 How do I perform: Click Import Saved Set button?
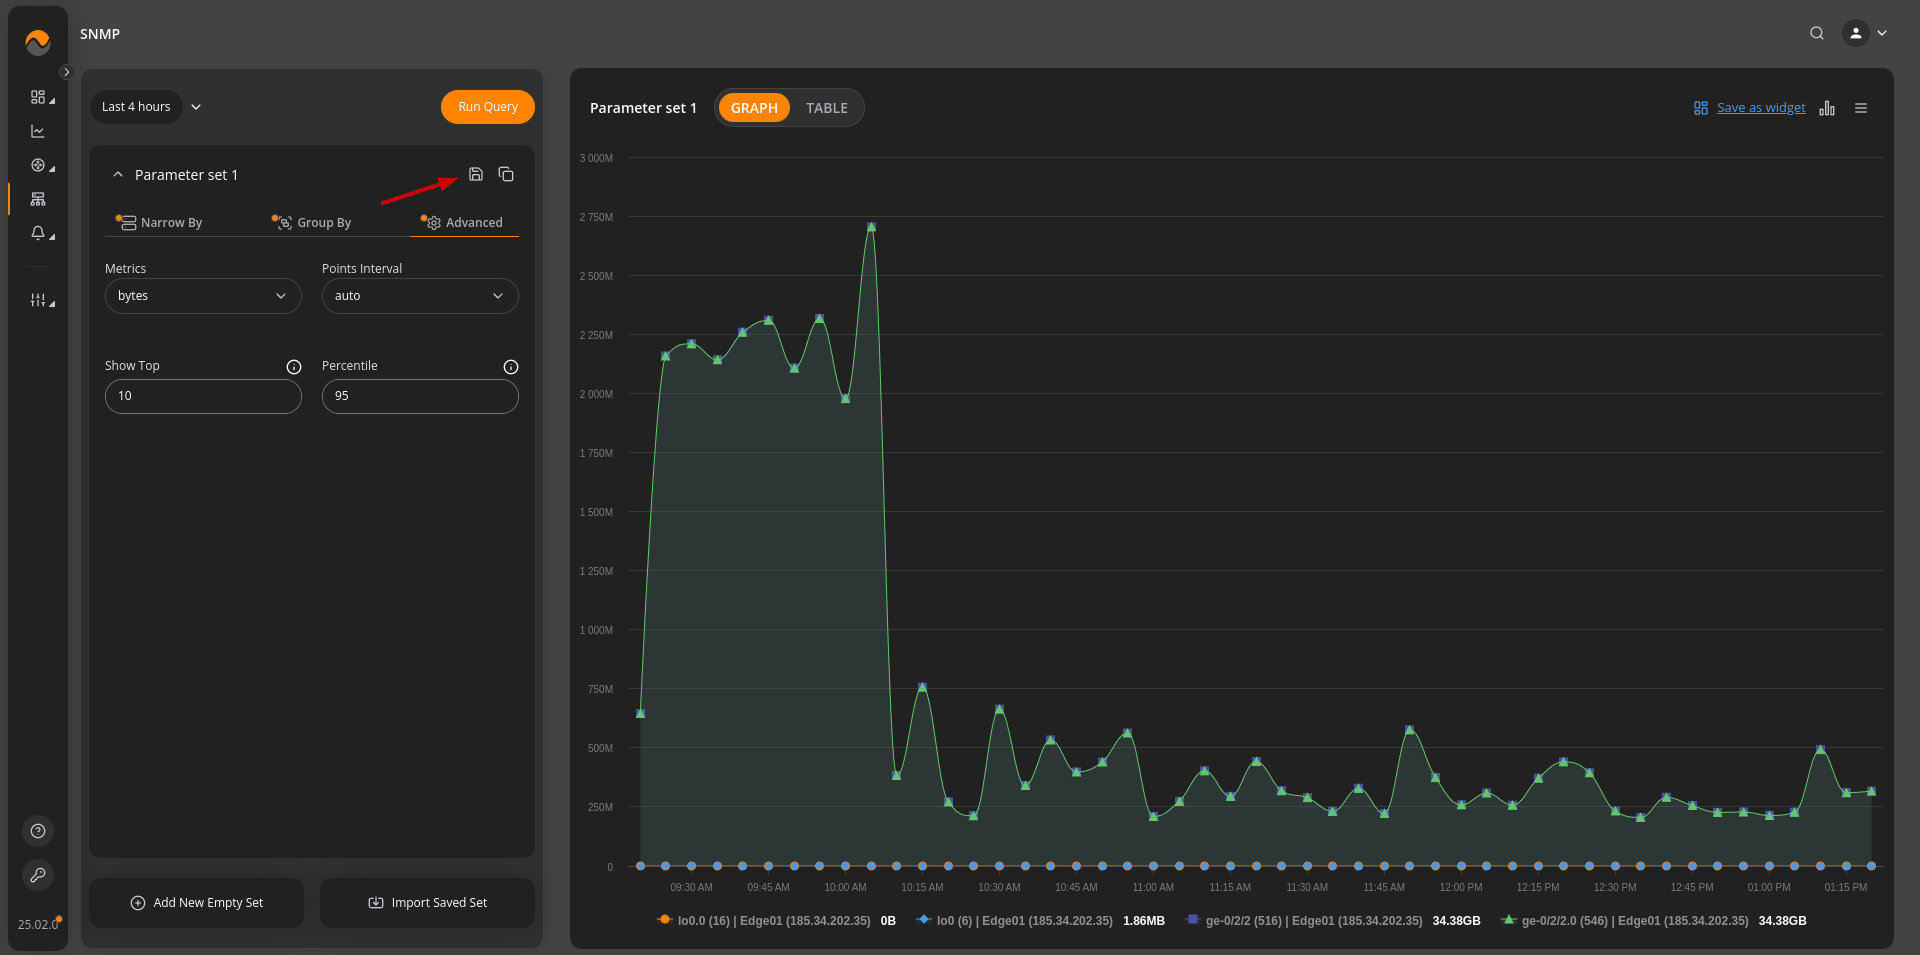point(427,903)
